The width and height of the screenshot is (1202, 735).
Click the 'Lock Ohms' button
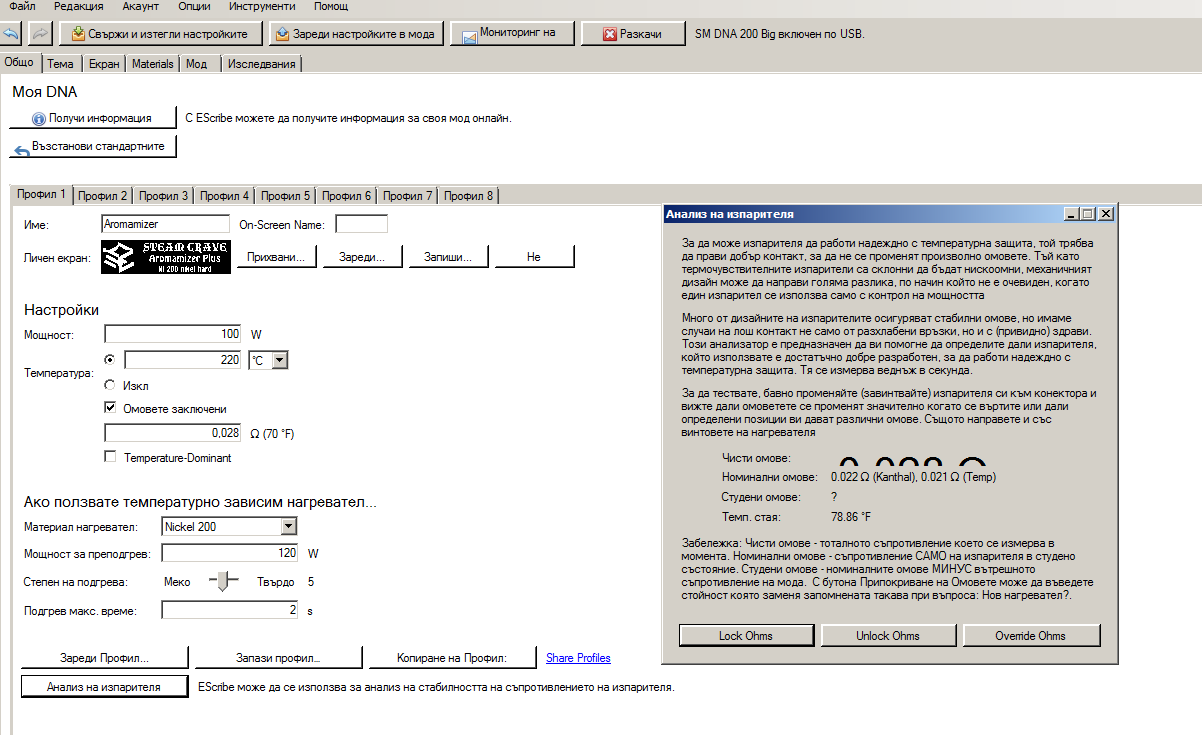[746, 636]
